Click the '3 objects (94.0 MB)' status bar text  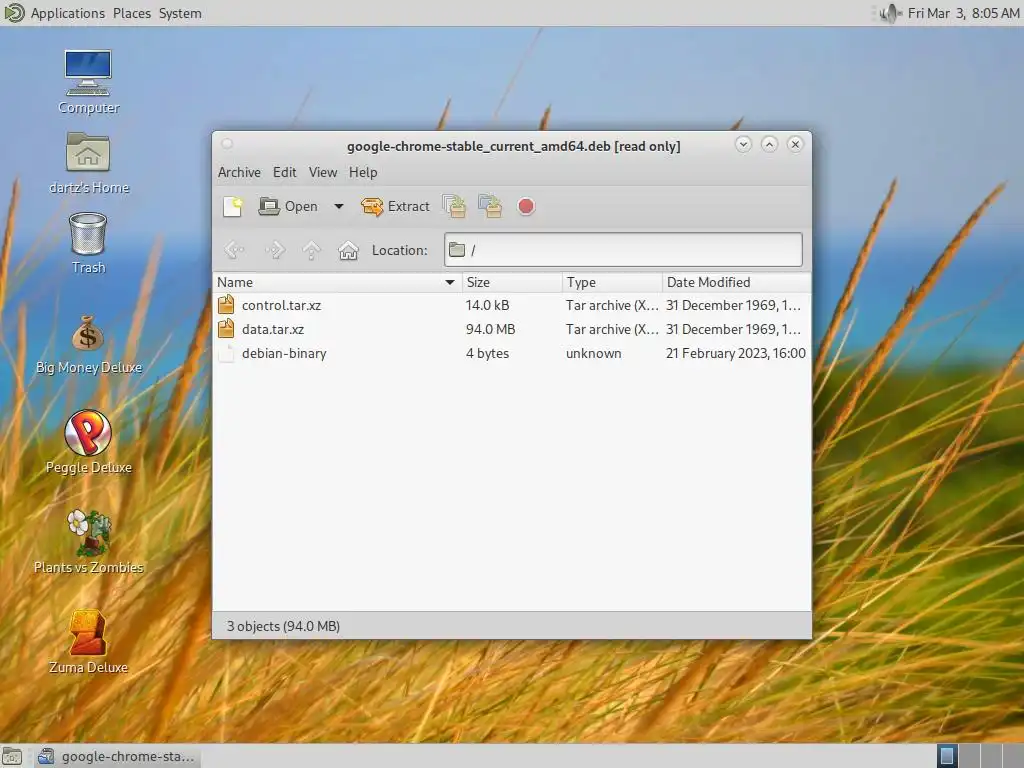click(283, 626)
